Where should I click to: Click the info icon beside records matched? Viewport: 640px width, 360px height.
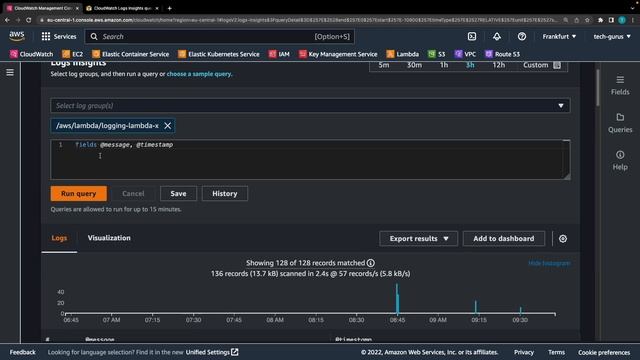[x=371, y=263]
